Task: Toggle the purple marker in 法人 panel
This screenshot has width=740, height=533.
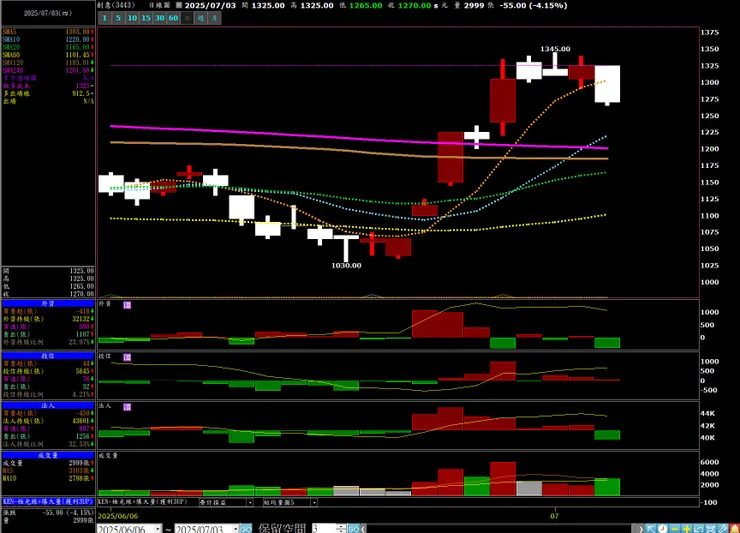Action: [127, 407]
